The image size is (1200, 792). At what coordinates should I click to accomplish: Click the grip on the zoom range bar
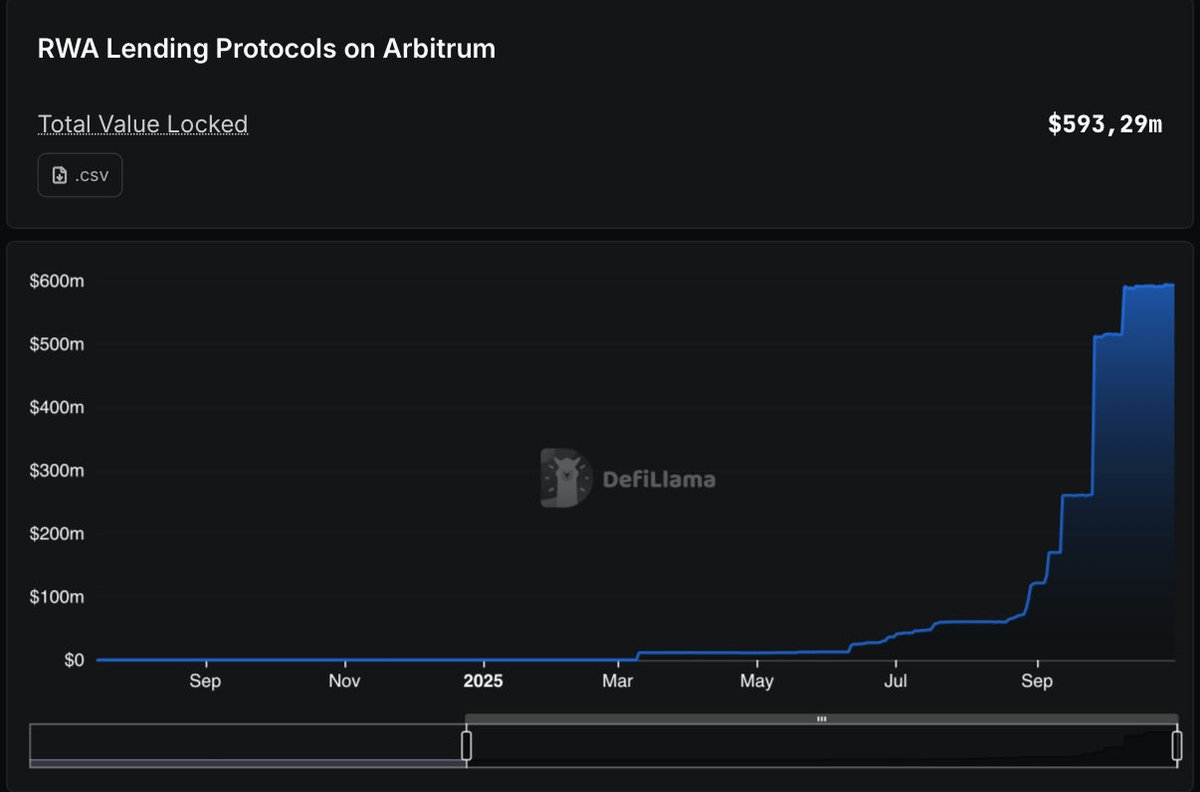point(822,718)
